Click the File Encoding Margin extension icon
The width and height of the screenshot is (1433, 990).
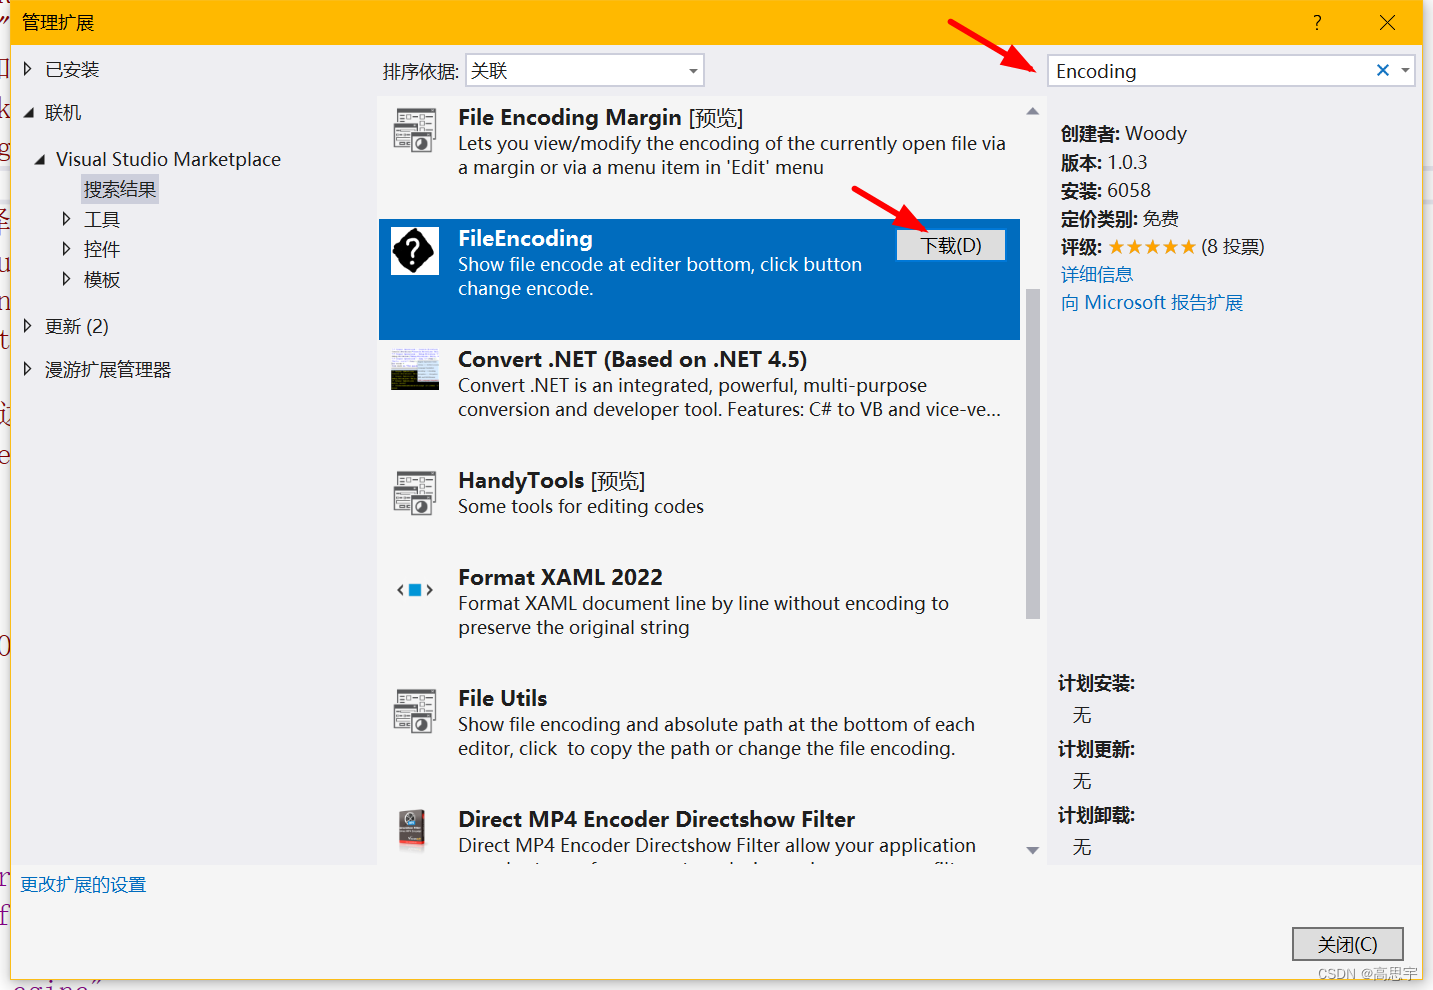coord(414,130)
